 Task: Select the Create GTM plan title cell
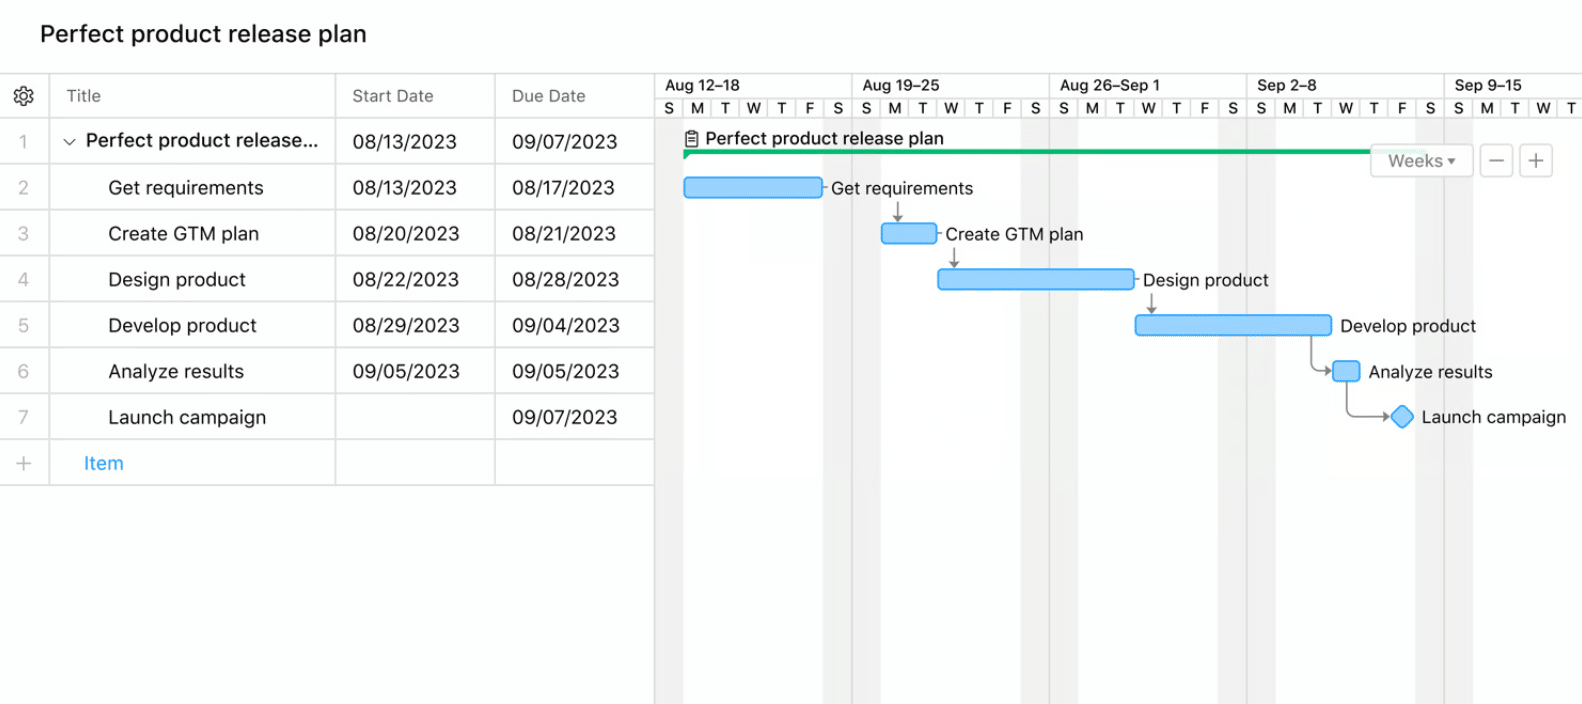pyautogui.click(x=193, y=234)
